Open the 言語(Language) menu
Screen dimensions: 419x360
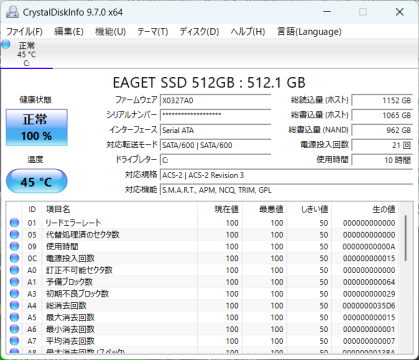(309, 32)
